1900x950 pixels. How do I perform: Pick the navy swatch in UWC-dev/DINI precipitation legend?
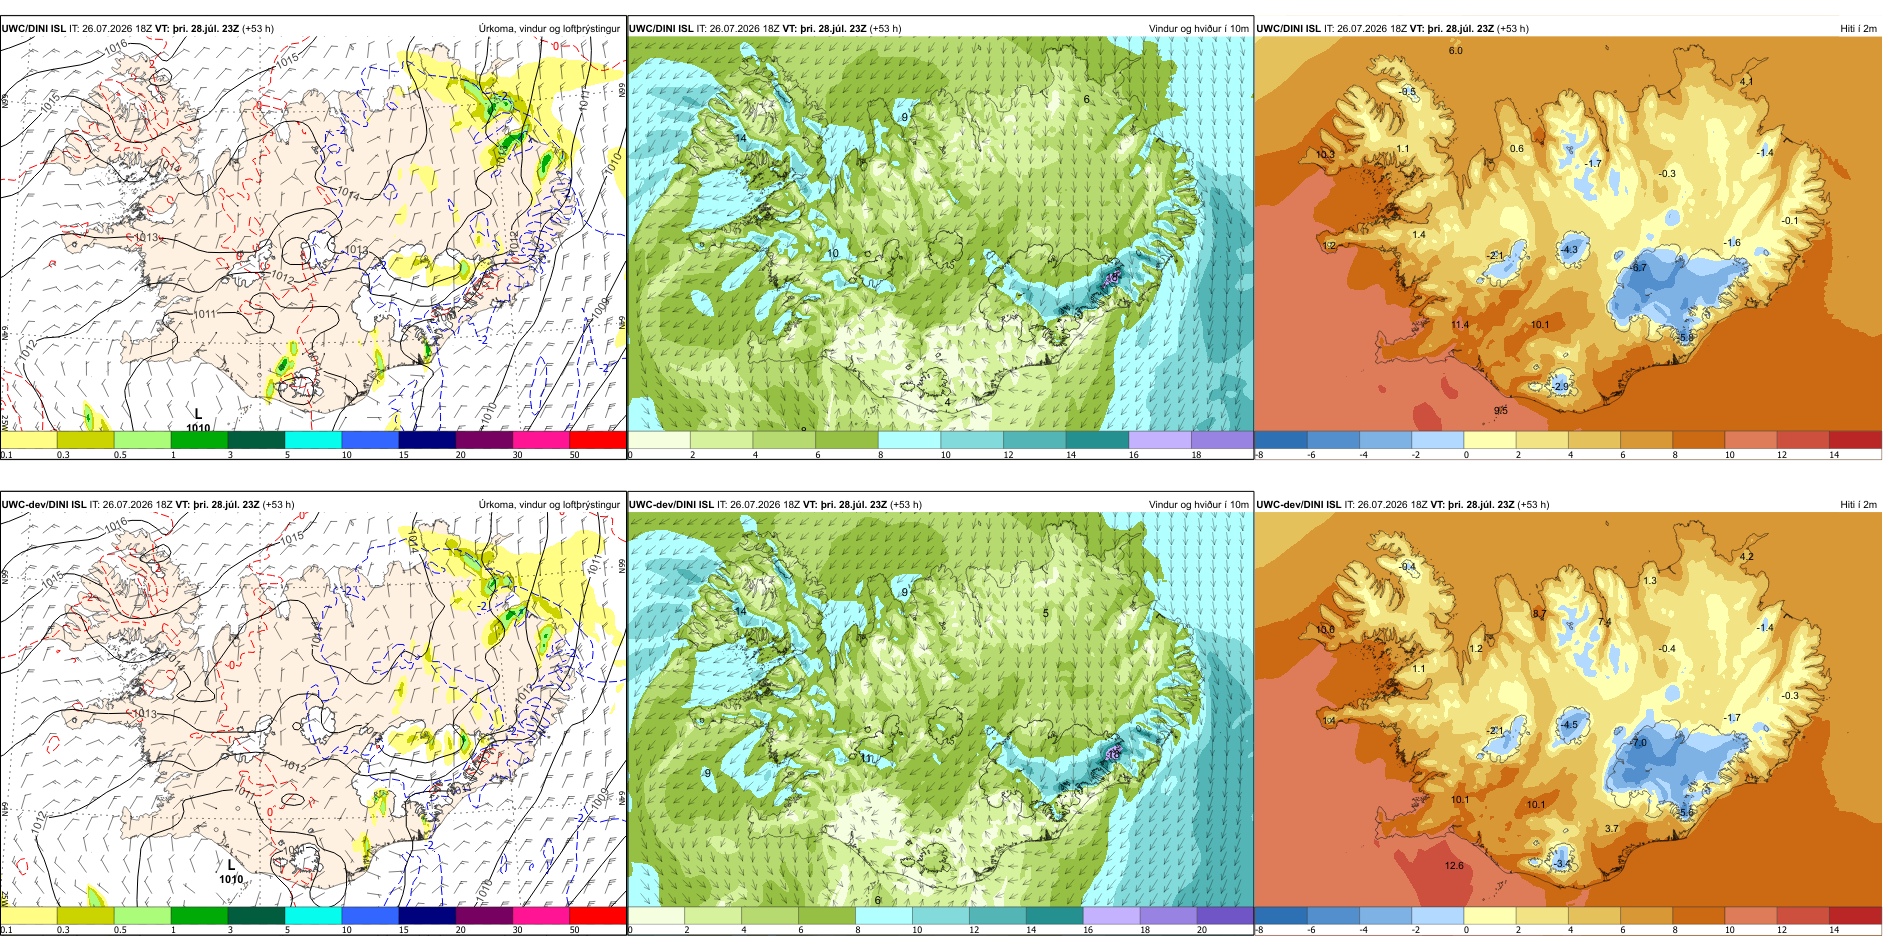pos(427,915)
